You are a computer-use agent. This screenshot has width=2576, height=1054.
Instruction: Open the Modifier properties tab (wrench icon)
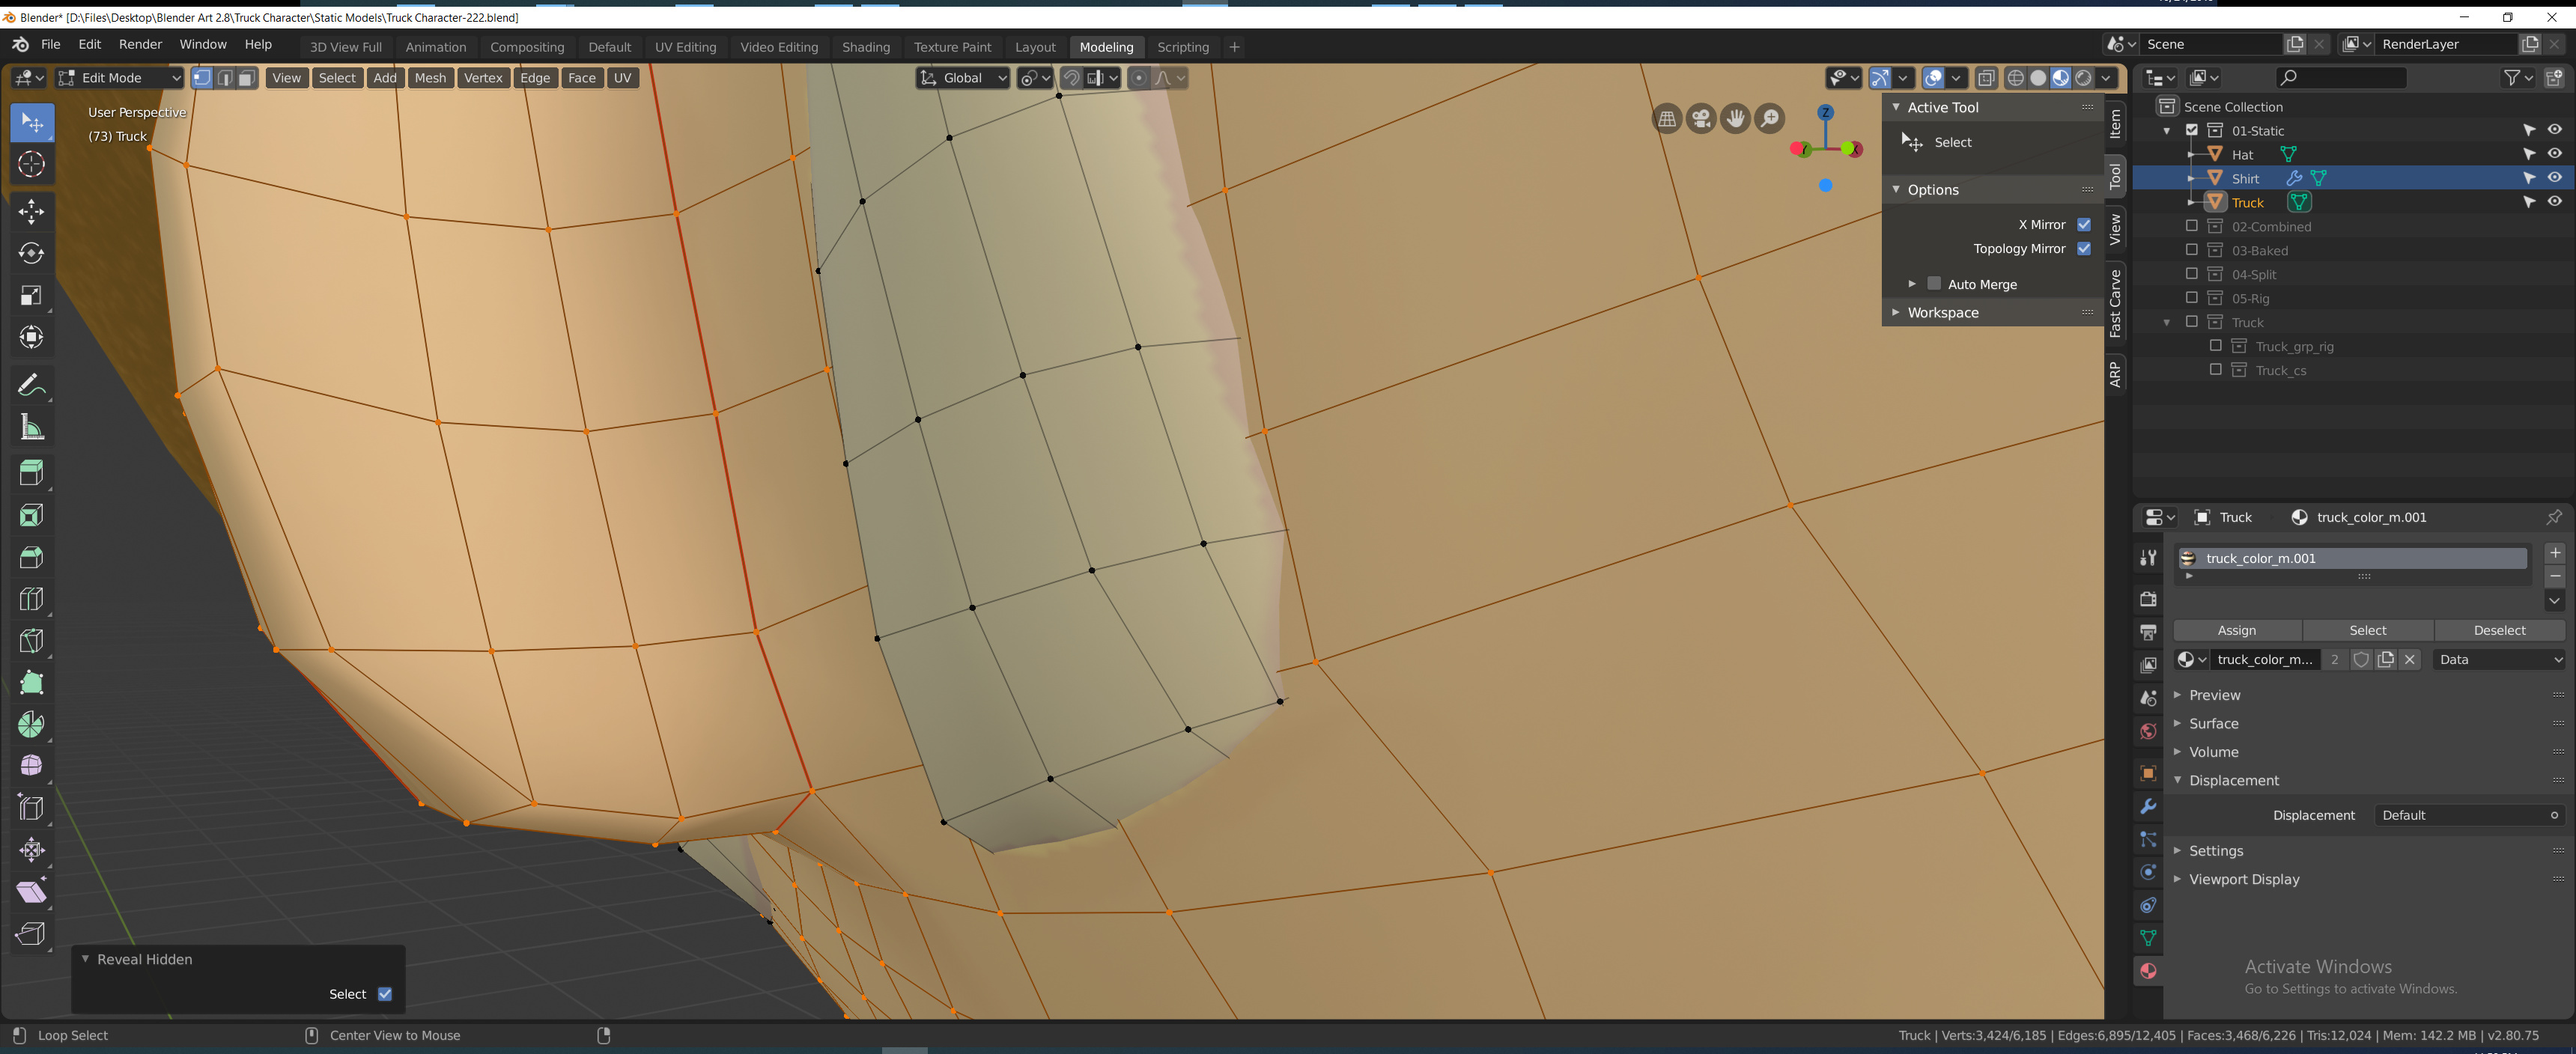pyautogui.click(x=2148, y=808)
